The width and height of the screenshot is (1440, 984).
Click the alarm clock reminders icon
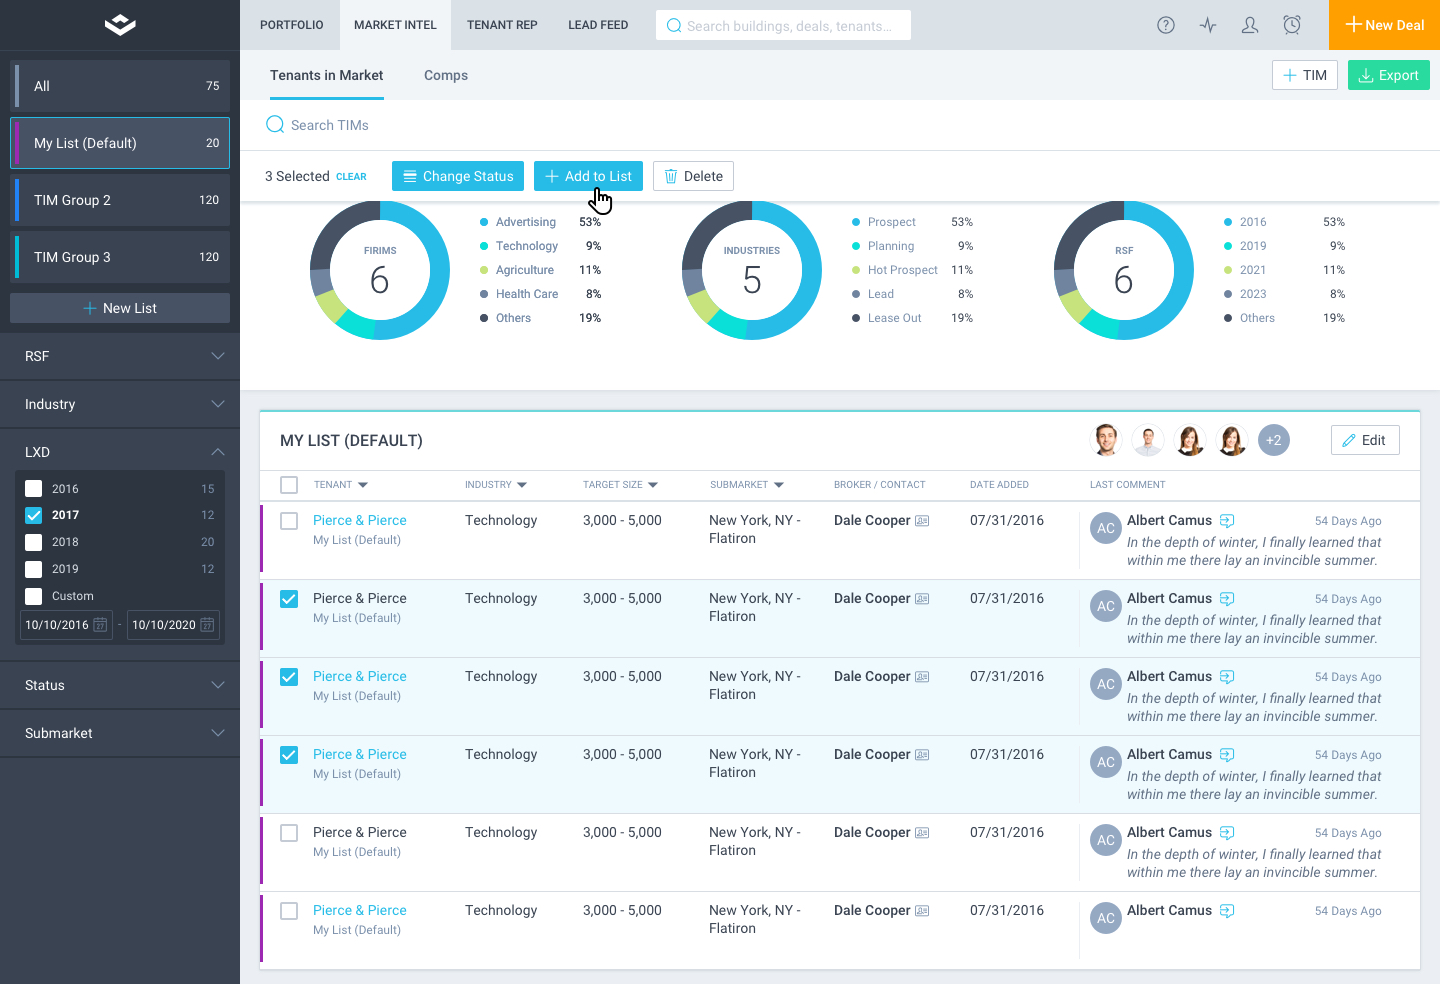pos(1292,25)
